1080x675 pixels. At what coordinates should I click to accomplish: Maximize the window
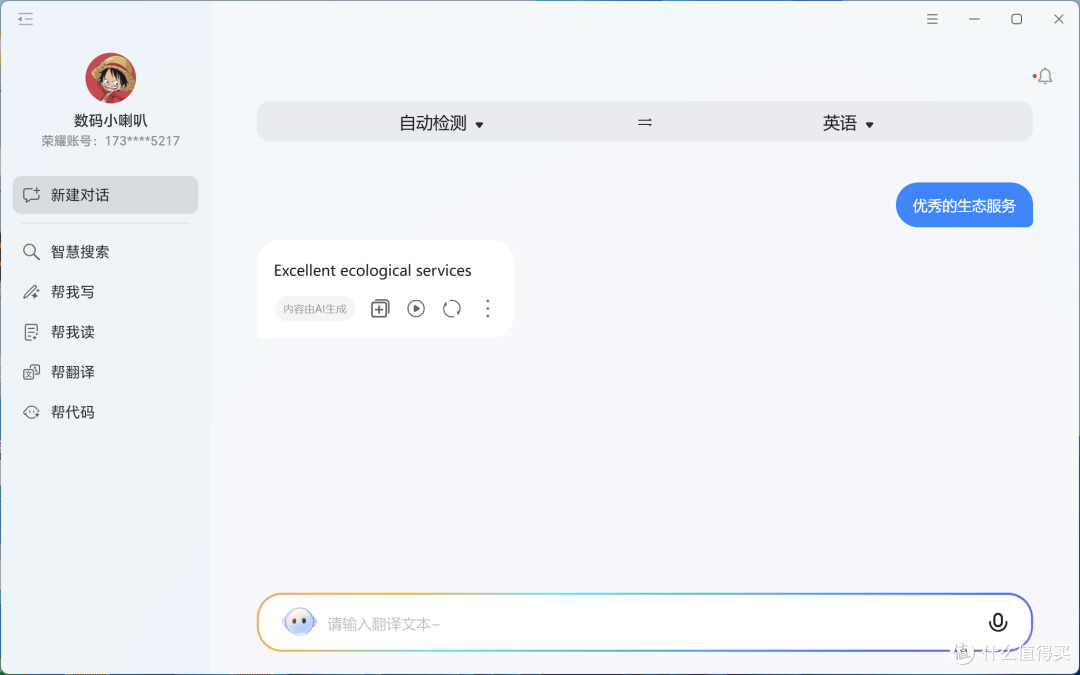click(x=1016, y=19)
